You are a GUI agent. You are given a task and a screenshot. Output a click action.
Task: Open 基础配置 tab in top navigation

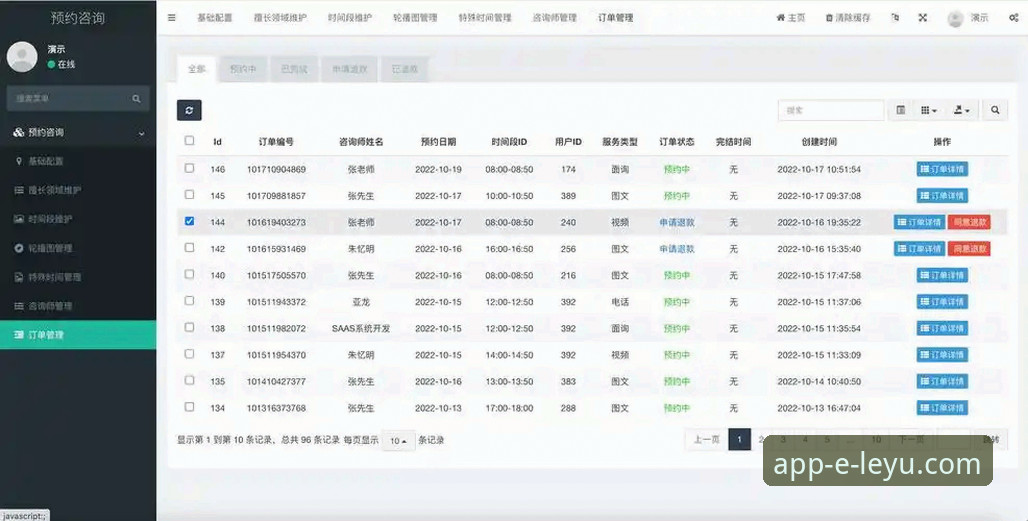click(x=215, y=18)
